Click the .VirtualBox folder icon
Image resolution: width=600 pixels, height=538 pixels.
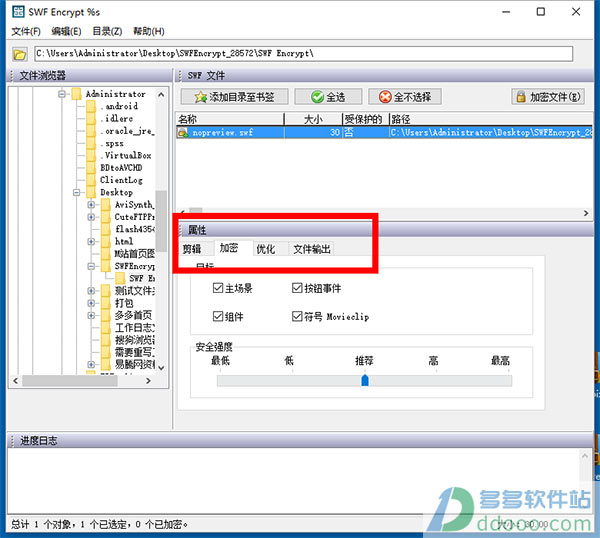pyautogui.click(x=91, y=156)
